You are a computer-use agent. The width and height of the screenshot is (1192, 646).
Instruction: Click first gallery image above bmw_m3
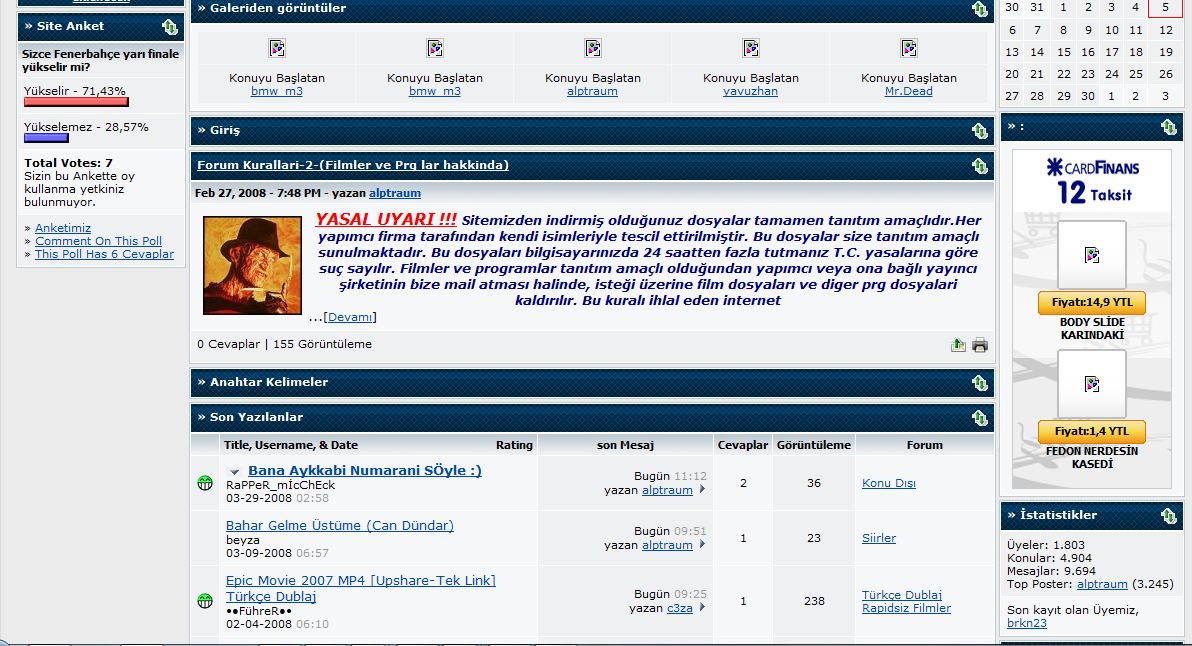277,48
